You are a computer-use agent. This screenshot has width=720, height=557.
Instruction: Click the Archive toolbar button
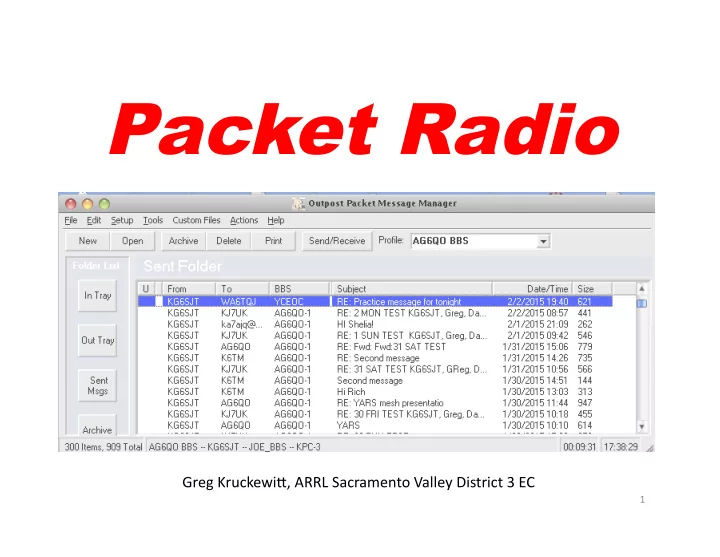pos(183,241)
